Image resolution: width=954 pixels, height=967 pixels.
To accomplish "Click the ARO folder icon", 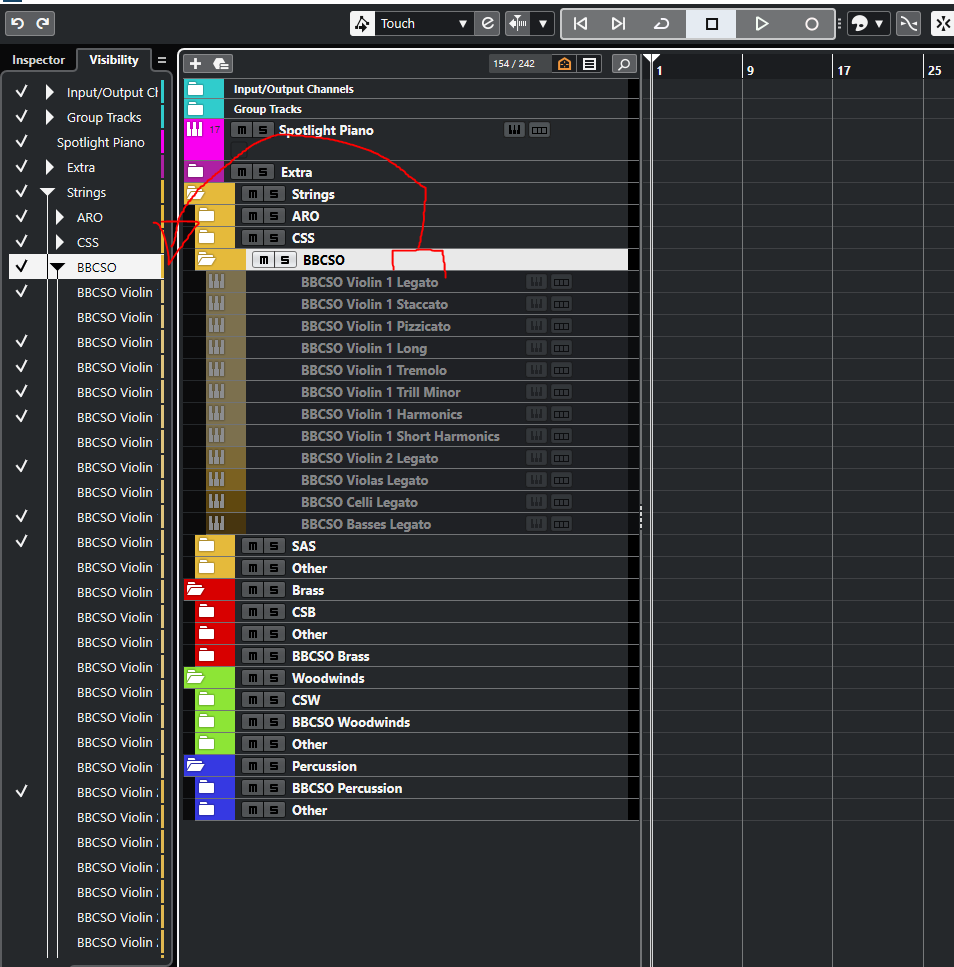I will [x=206, y=216].
